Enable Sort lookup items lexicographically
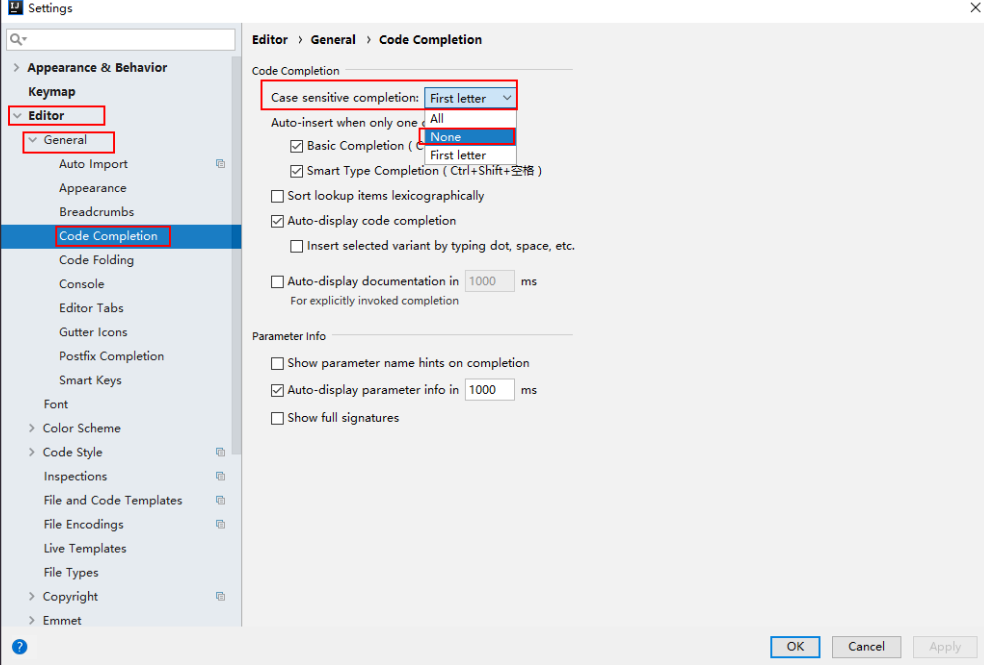 coord(277,196)
